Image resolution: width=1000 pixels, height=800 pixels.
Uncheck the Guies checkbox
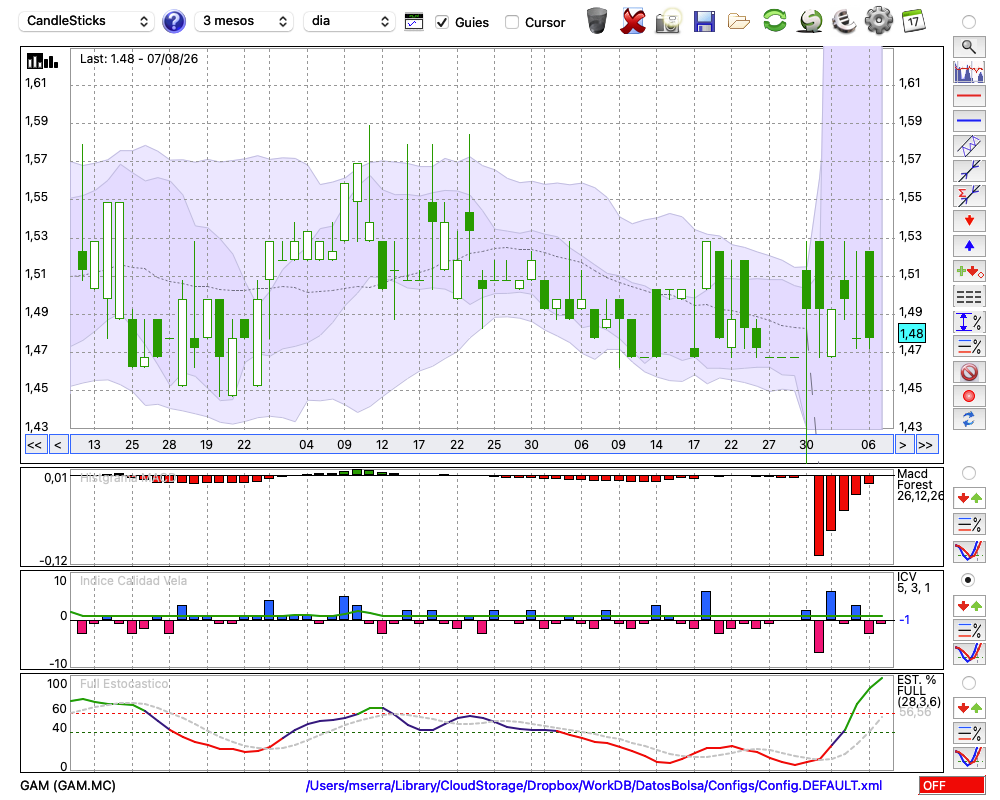(442, 22)
